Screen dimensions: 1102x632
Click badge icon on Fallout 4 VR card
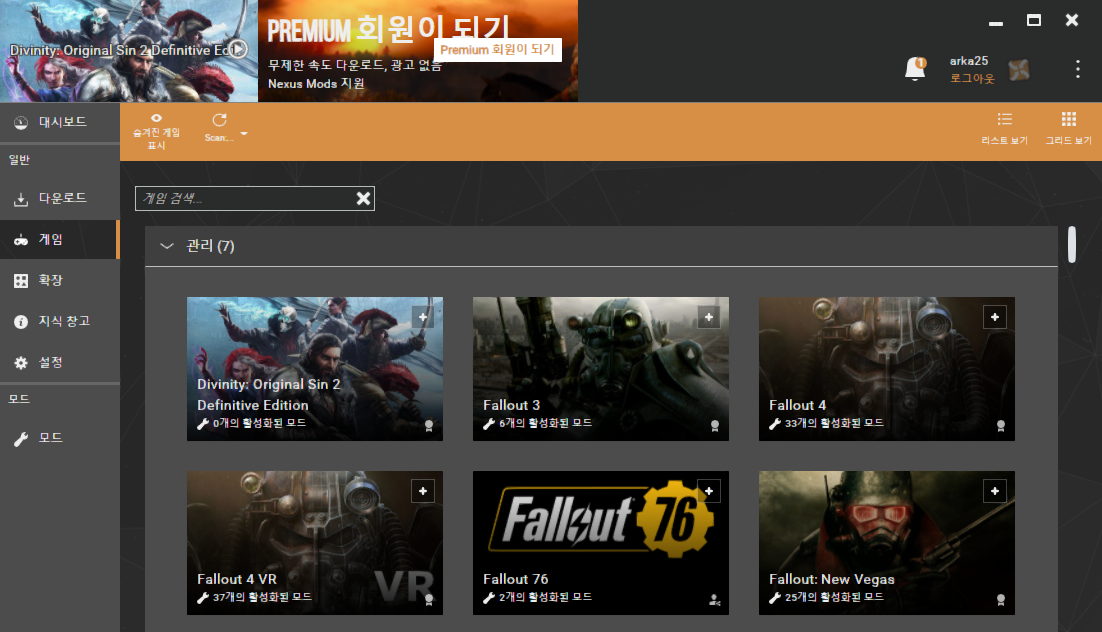(429, 600)
